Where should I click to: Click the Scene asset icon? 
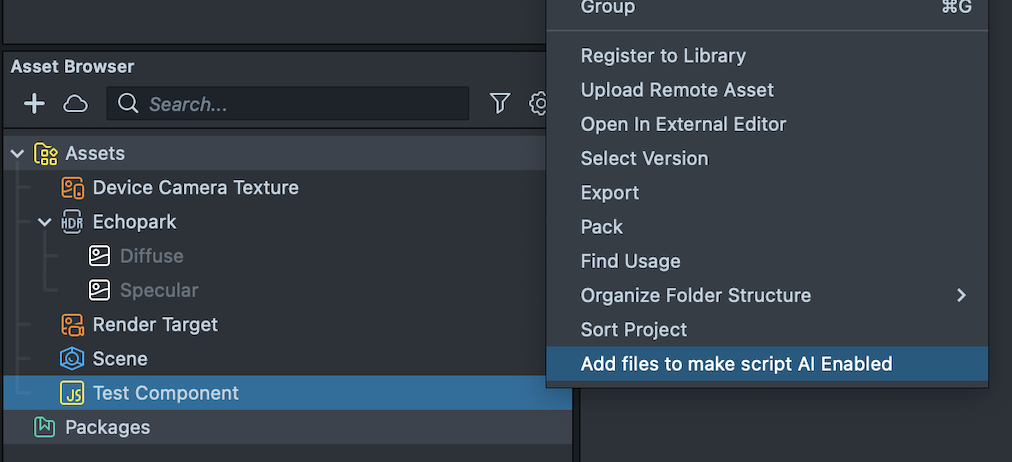(x=72, y=359)
